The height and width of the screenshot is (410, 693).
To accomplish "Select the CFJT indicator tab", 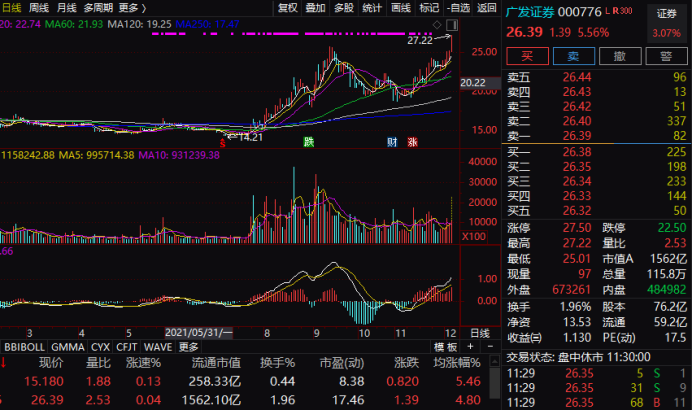I will [x=127, y=347].
